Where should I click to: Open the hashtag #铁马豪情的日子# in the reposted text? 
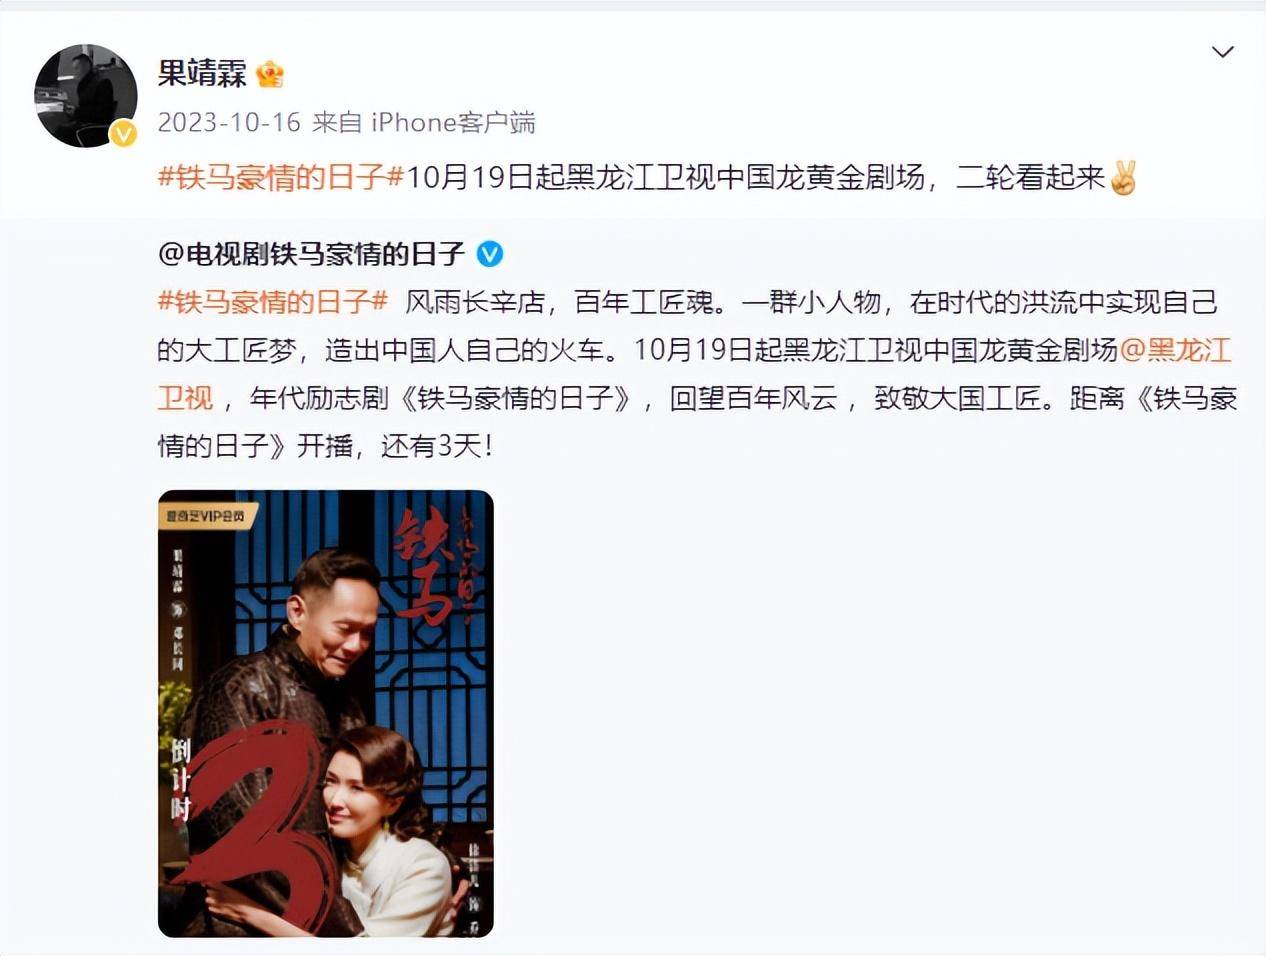pos(273,302)
